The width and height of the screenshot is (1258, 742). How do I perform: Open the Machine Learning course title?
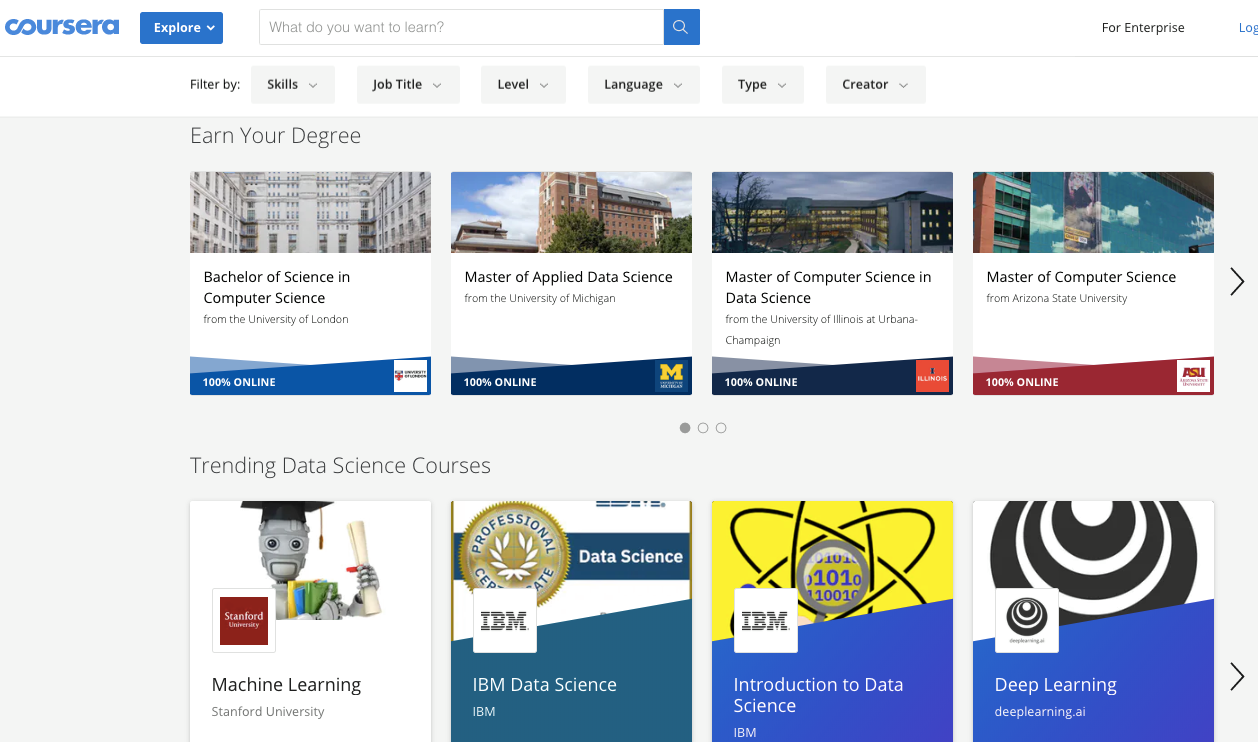click(x=286, y=685)
